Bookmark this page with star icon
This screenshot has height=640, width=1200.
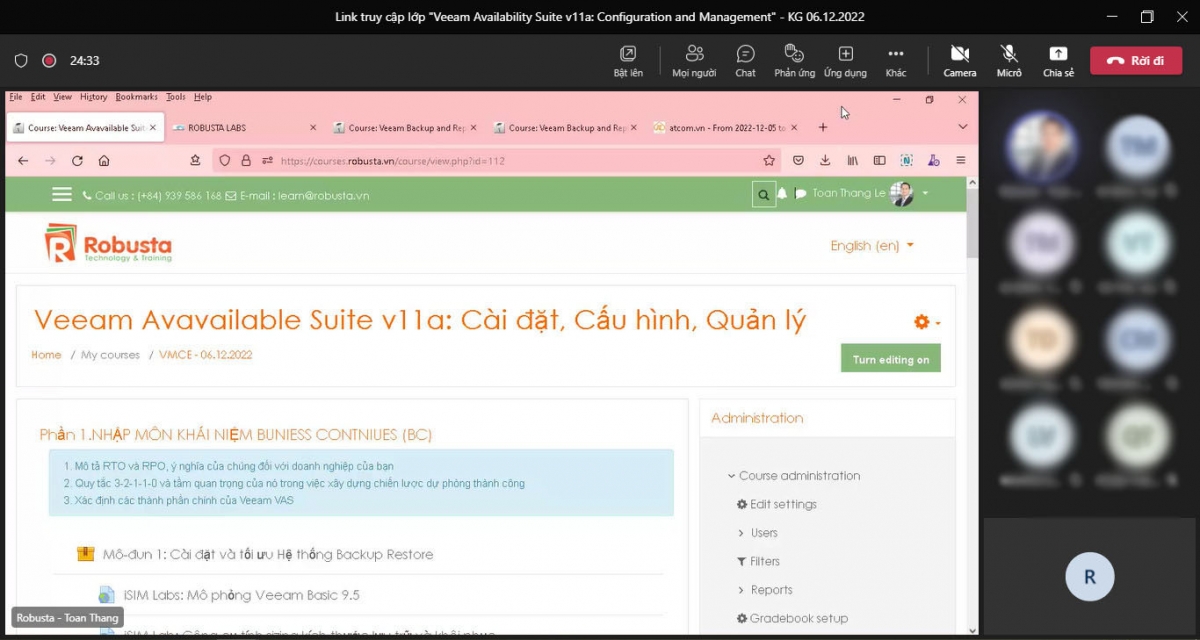click(769, 160)
